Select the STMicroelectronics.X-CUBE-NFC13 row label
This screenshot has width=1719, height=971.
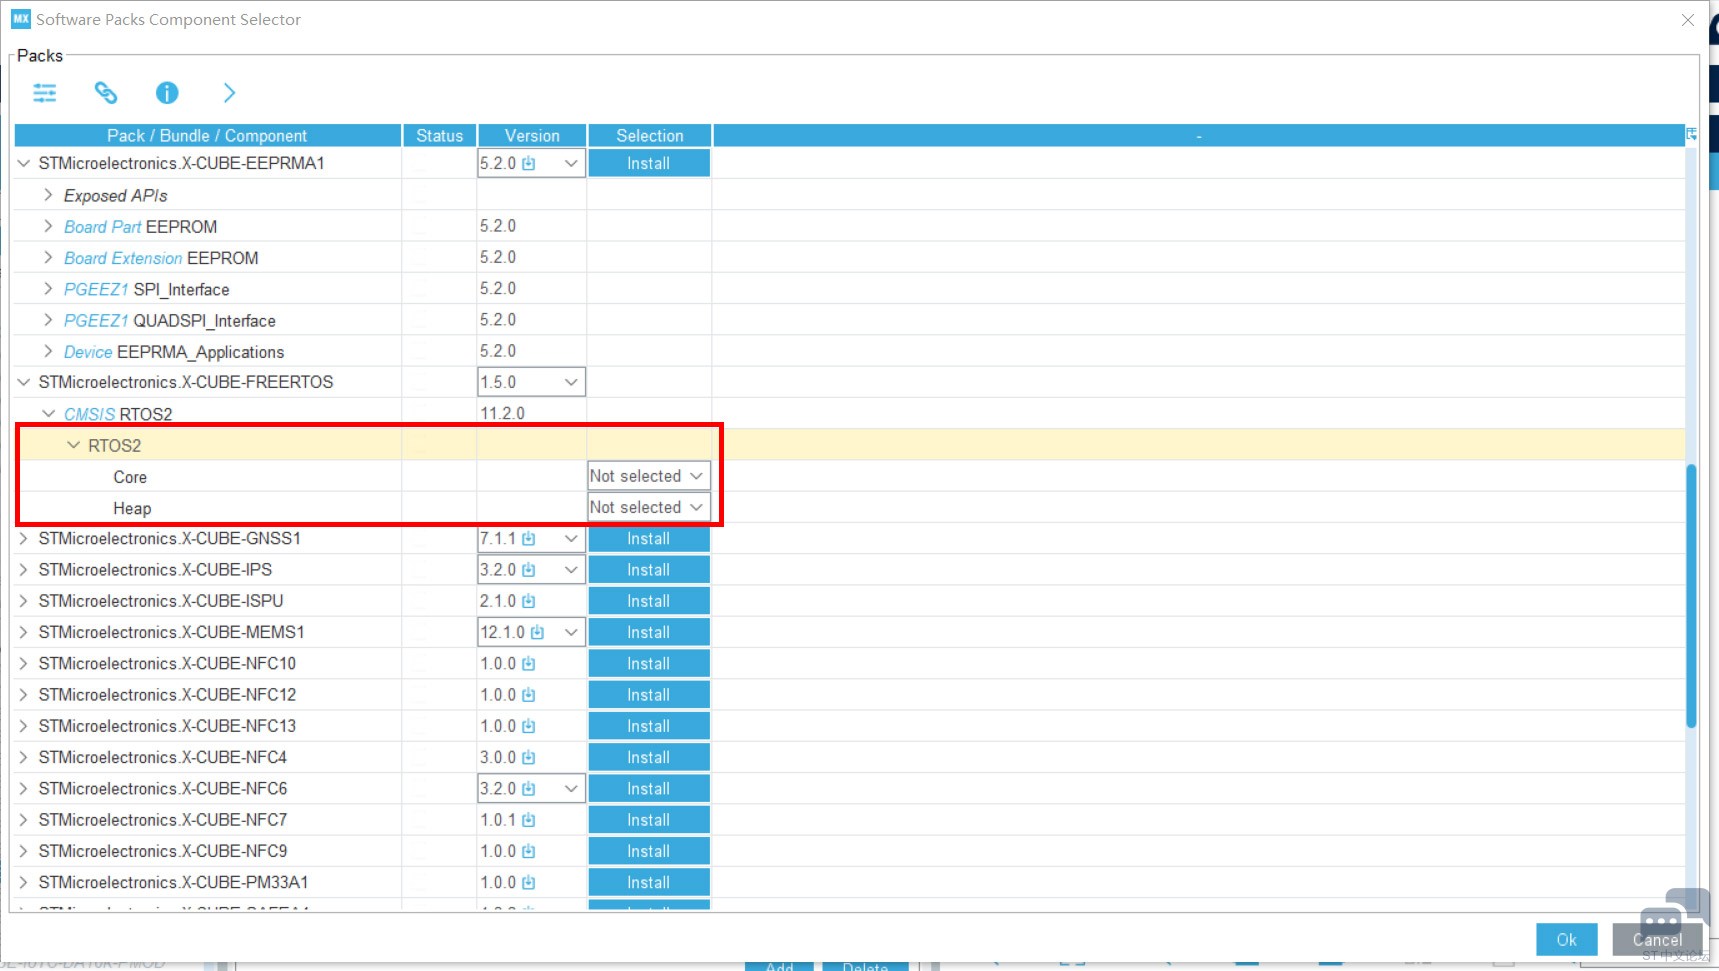(x=167, y=726)
